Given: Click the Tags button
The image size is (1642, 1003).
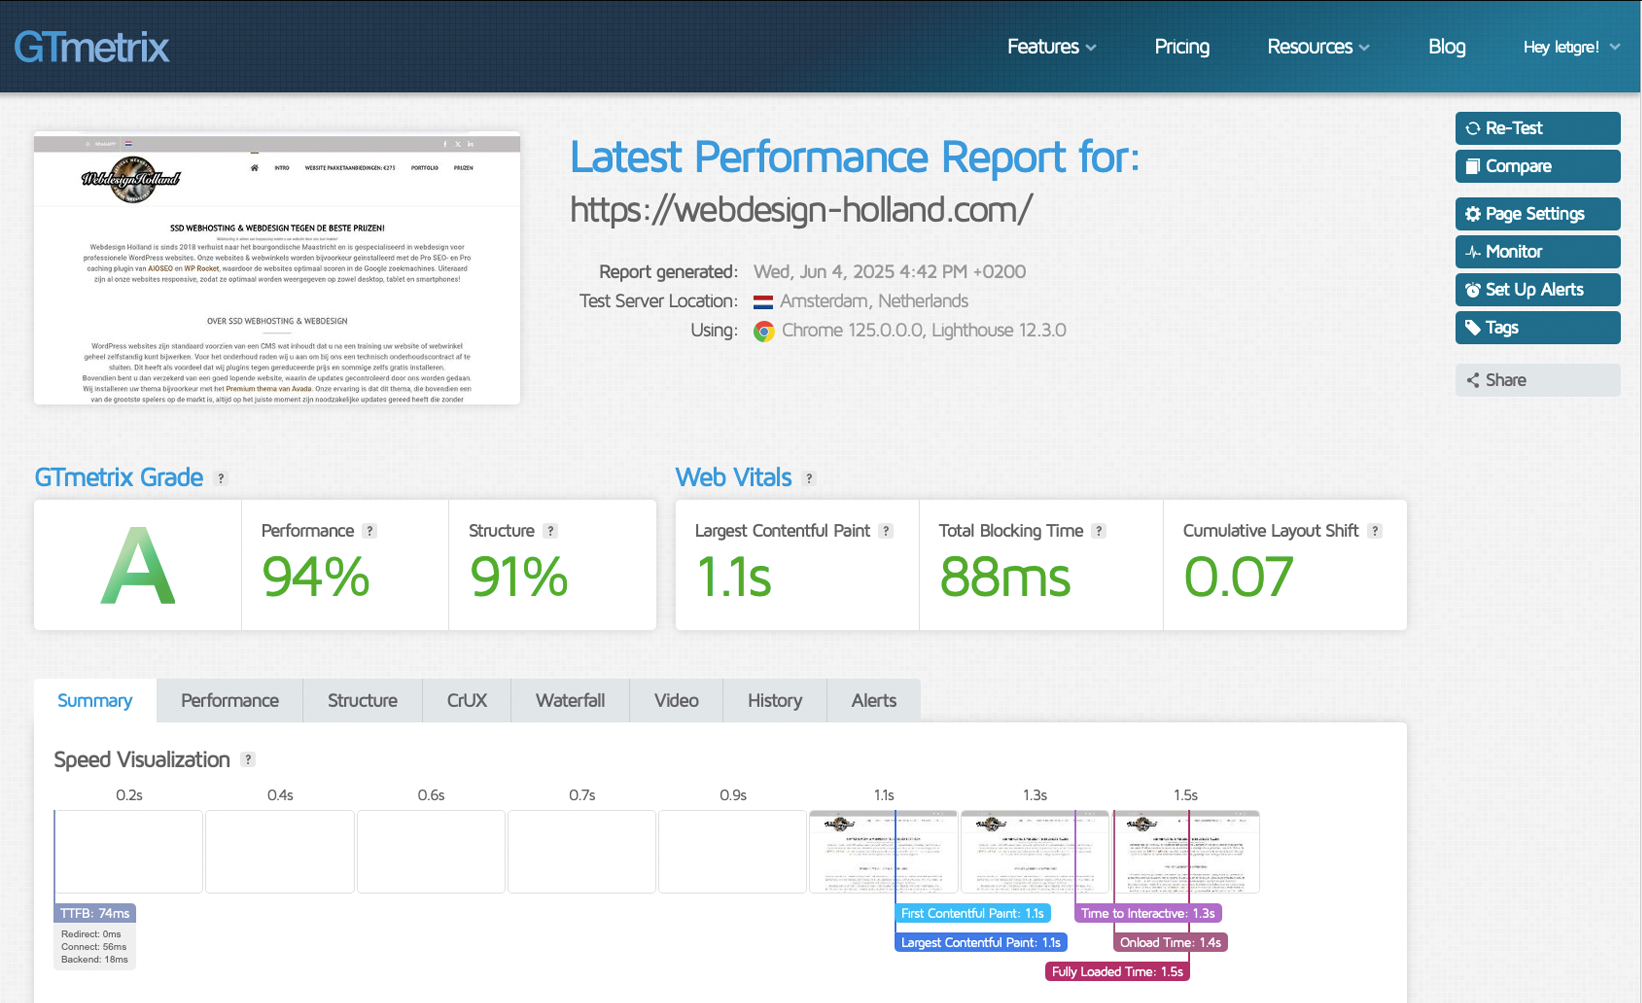Looking at the screenshot, I should coord(1538,328).
